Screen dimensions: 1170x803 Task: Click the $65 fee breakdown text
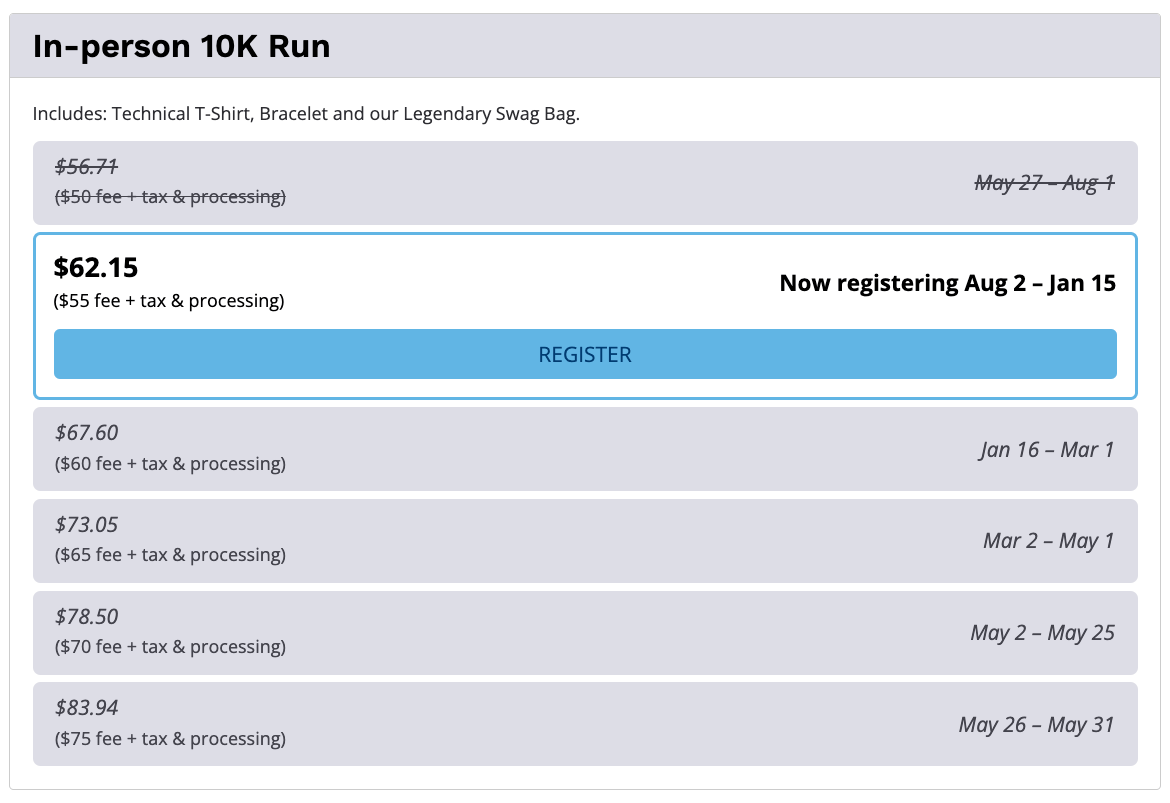169,555
